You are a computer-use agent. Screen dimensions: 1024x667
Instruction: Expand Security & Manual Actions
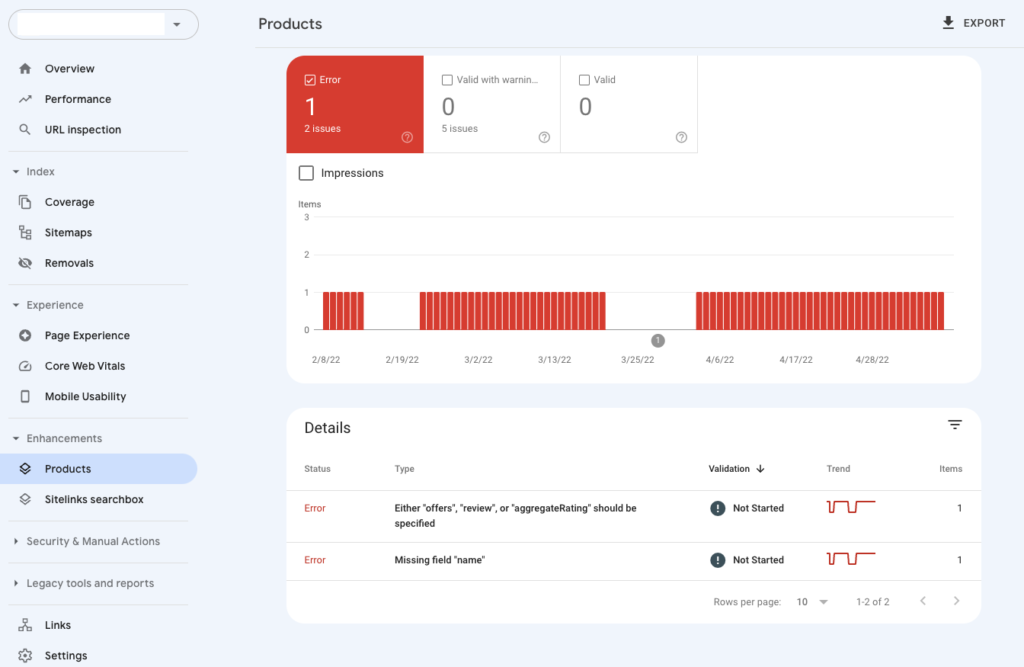point(16,541)
